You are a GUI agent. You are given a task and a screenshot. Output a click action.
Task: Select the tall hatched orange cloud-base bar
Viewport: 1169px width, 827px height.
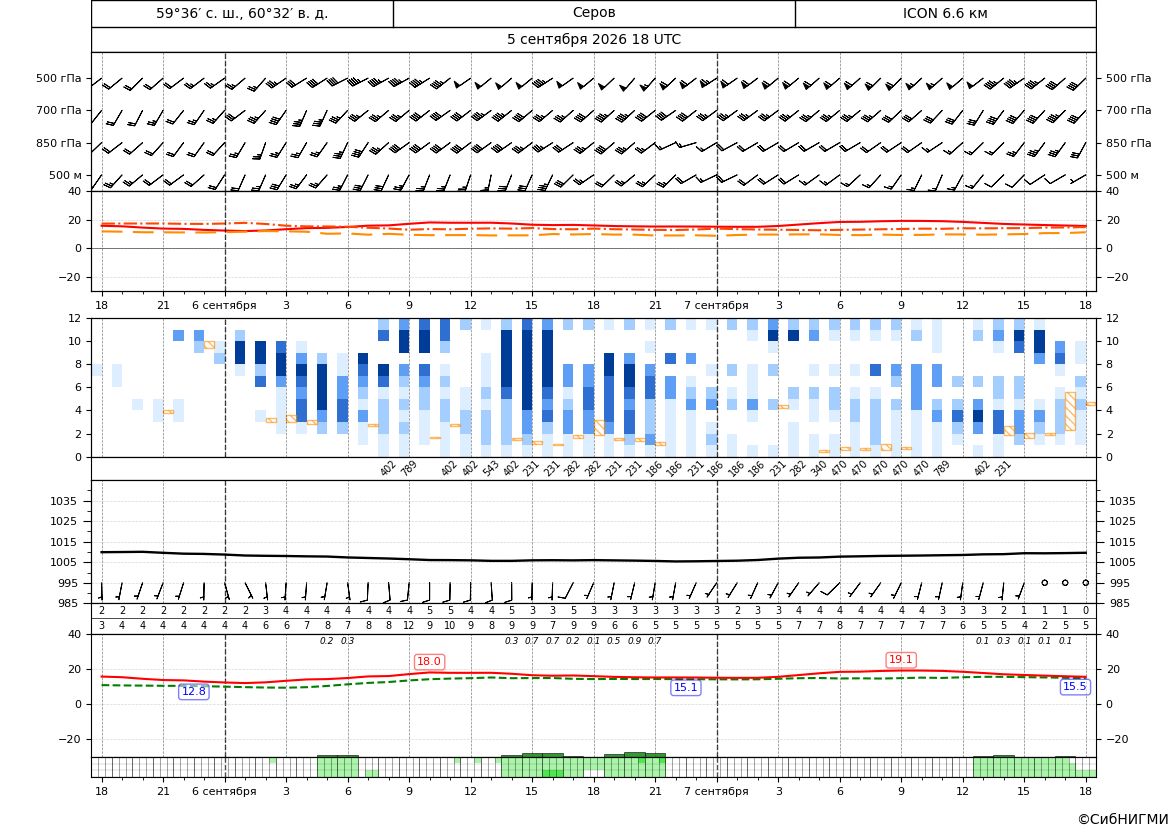coord(1070,411)
